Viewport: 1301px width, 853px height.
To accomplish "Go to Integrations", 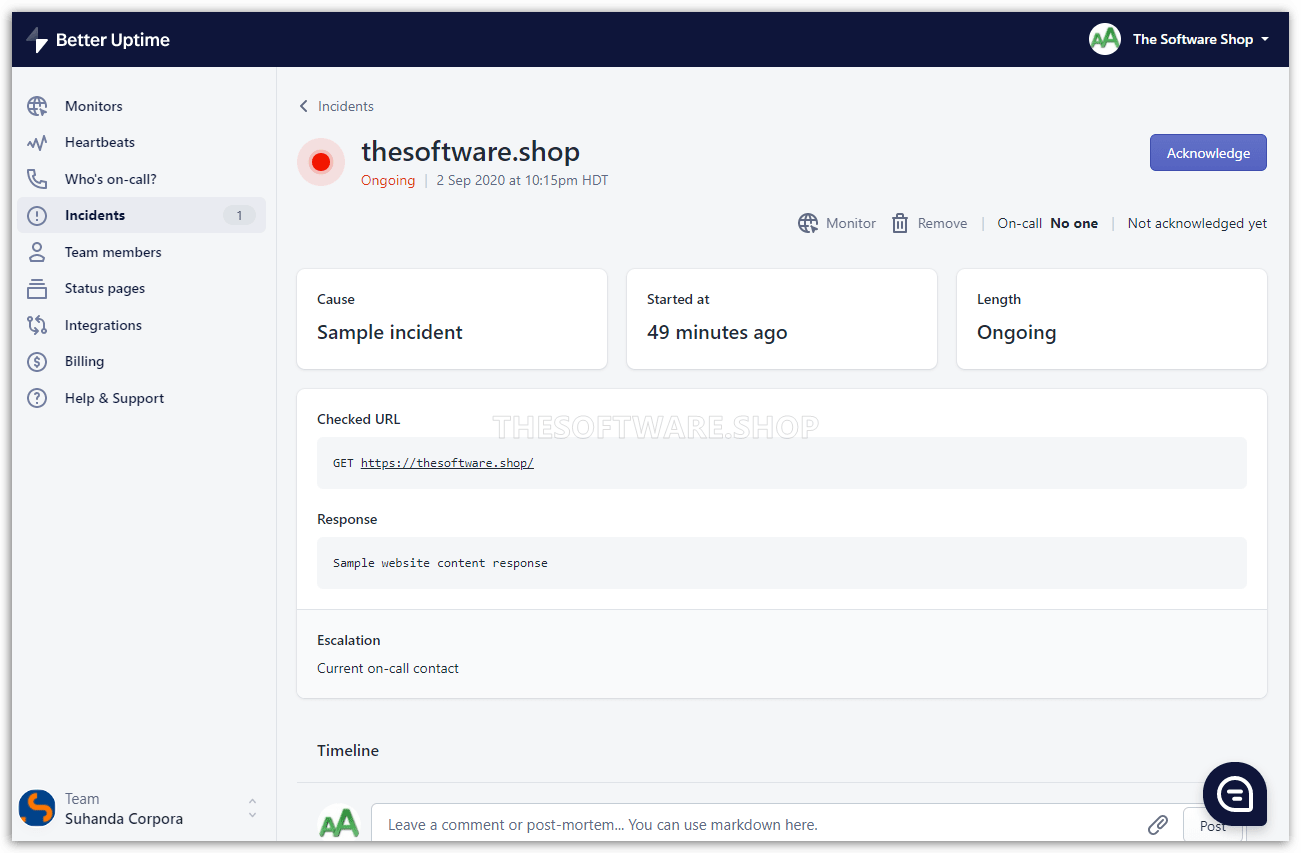I will [x=103, y=325].
